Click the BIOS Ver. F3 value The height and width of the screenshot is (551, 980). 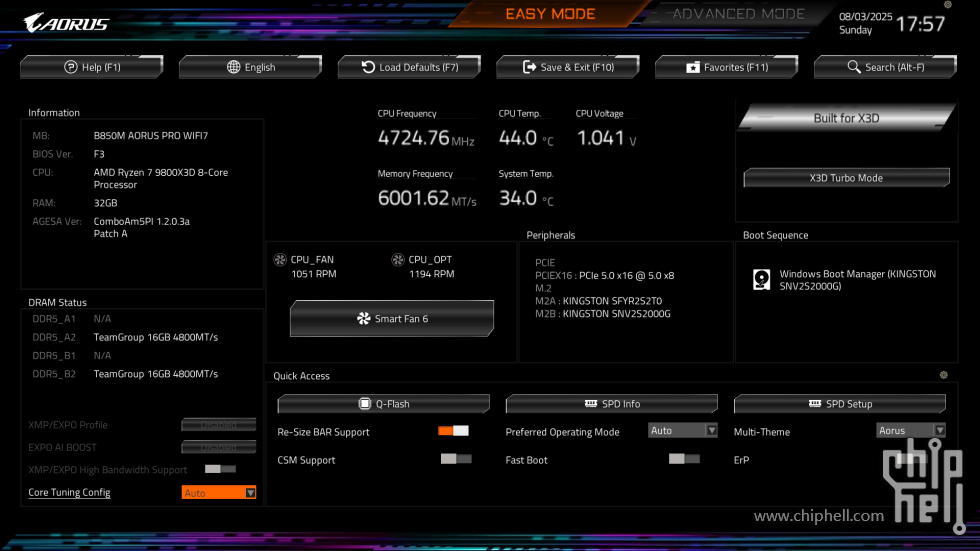click(x=99, y=154)
